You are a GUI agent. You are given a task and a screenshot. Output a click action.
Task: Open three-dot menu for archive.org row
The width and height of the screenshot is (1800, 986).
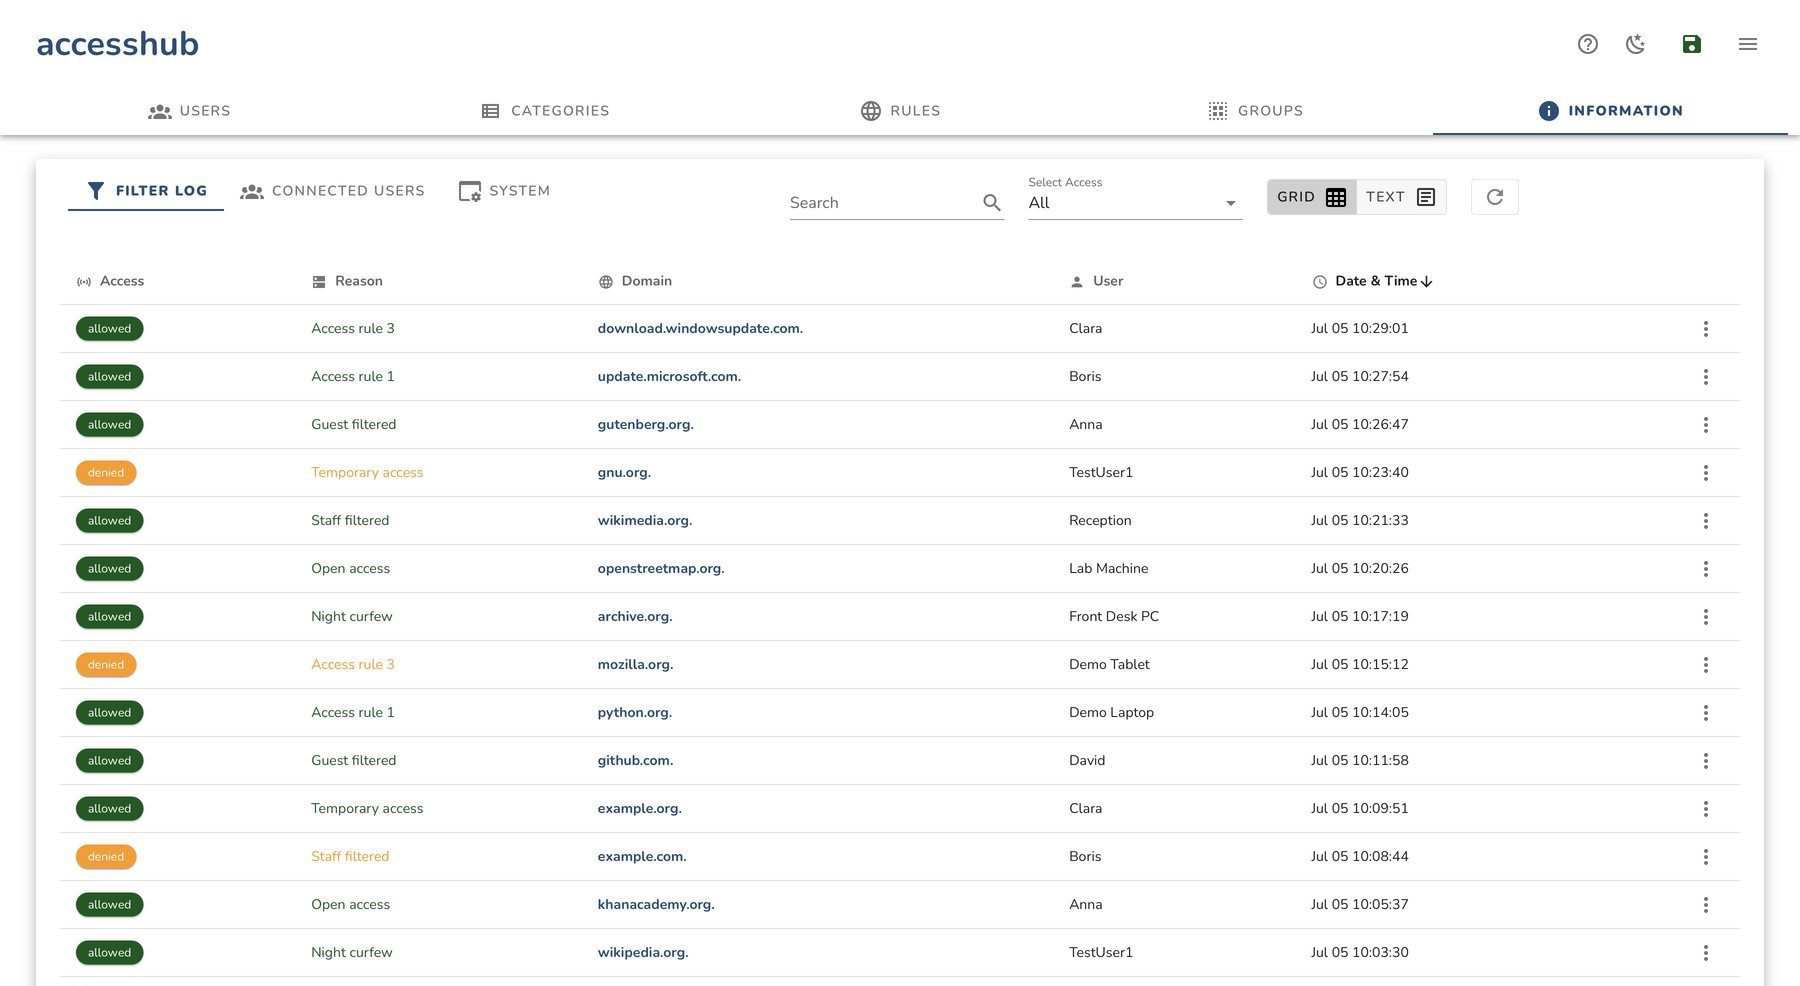pos(1705,617)
